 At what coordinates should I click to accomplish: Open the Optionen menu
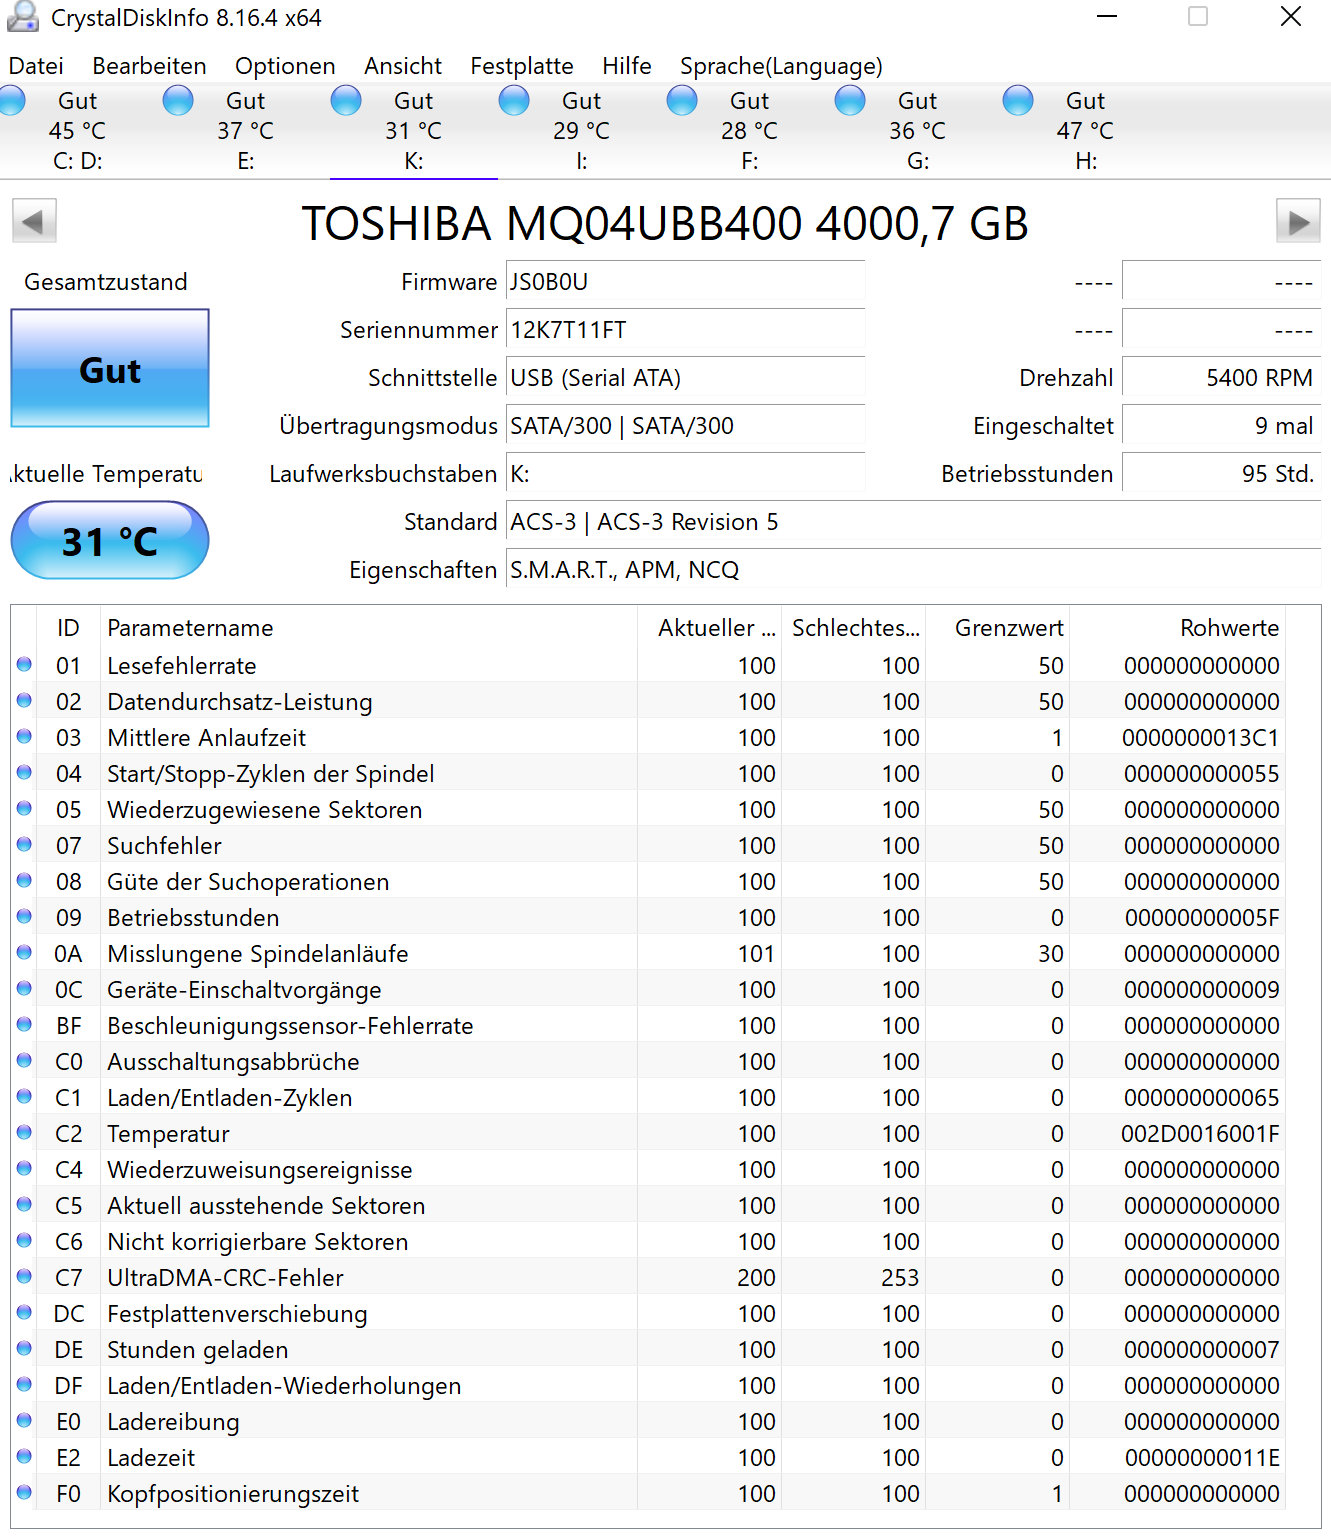285,66
